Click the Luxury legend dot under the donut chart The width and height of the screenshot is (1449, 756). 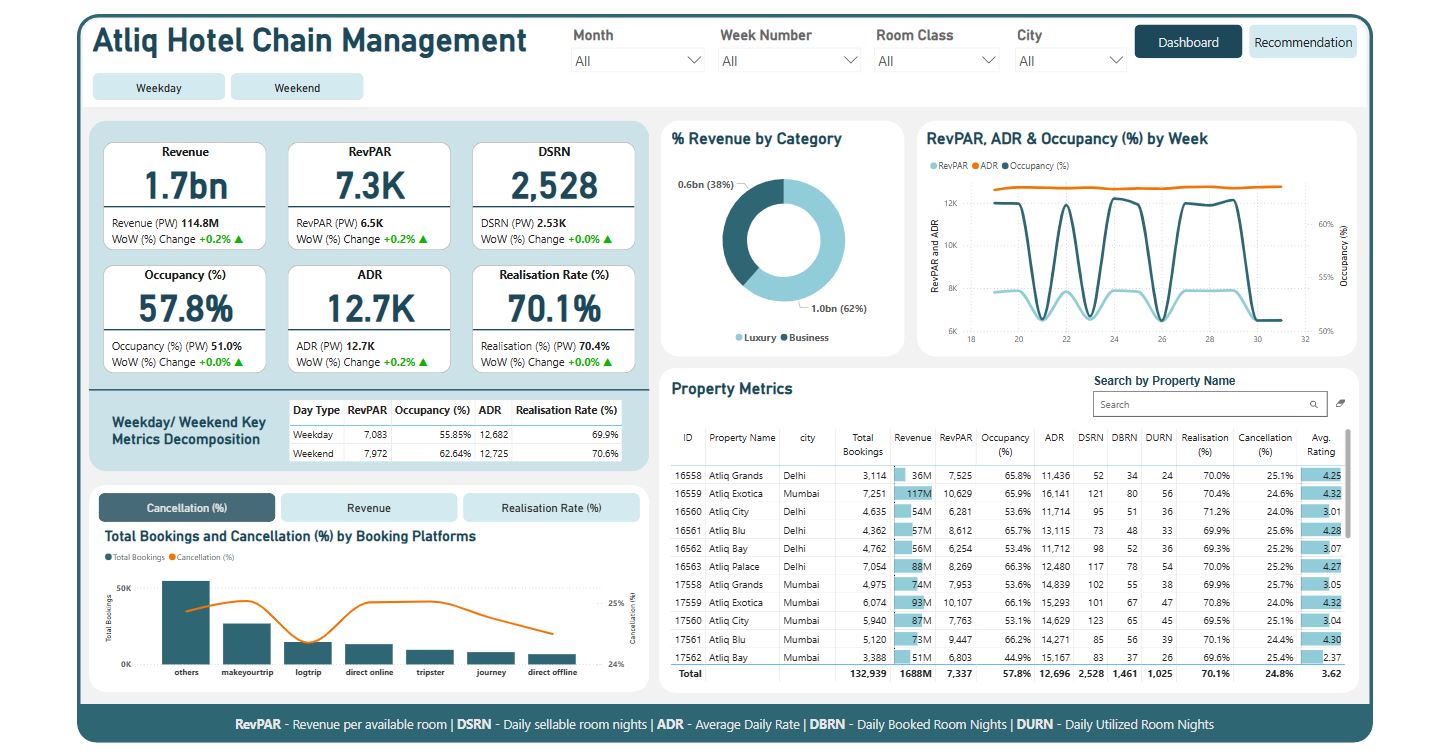click(x=737, y=337)
